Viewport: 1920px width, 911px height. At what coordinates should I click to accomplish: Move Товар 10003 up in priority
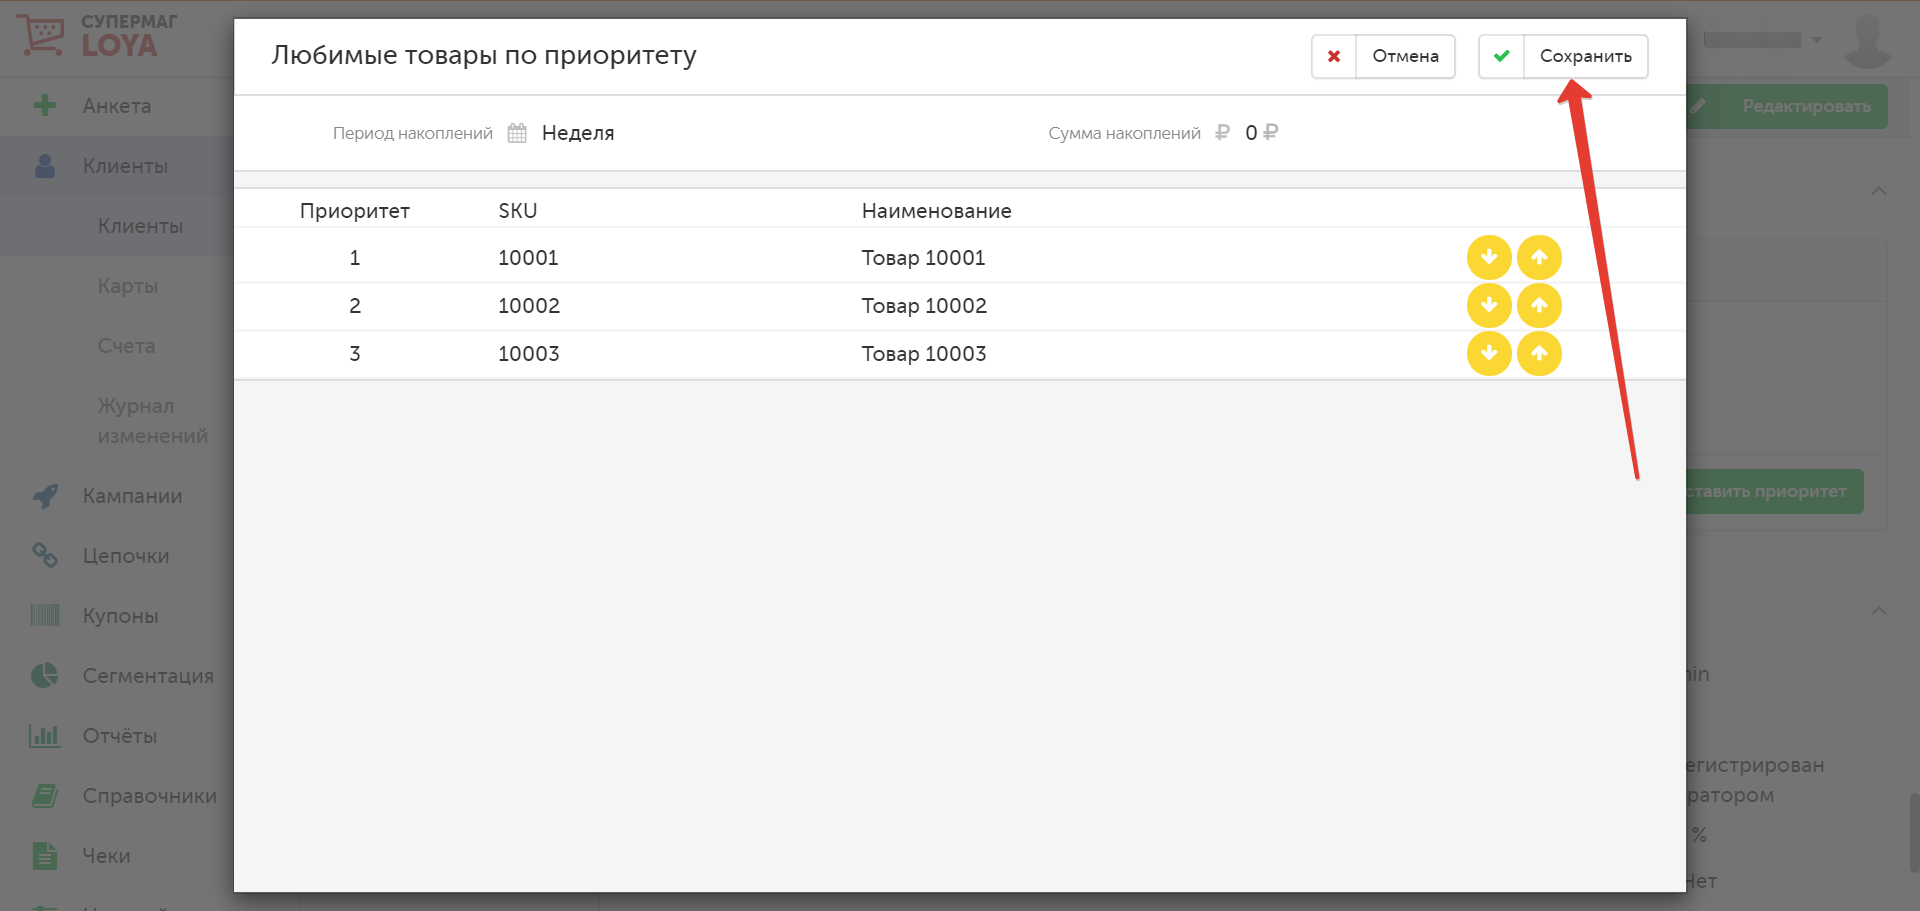[x=1539, y=353]
